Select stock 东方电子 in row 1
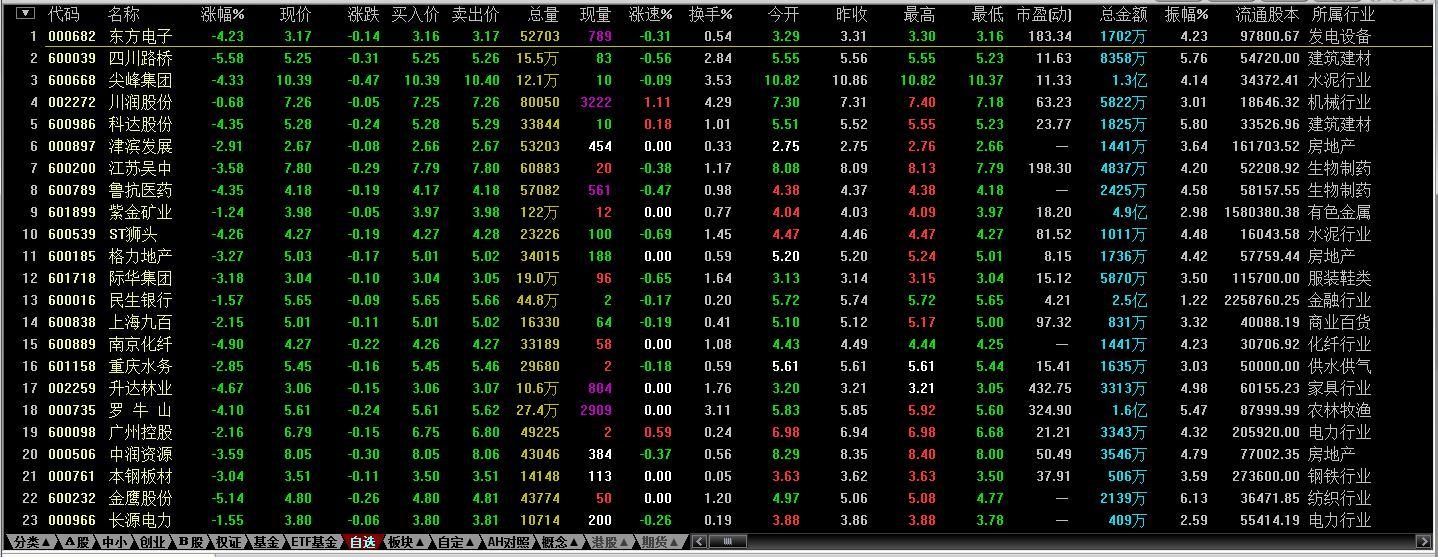This screenshot has width=1438, height=557. (x=140, y=36)
